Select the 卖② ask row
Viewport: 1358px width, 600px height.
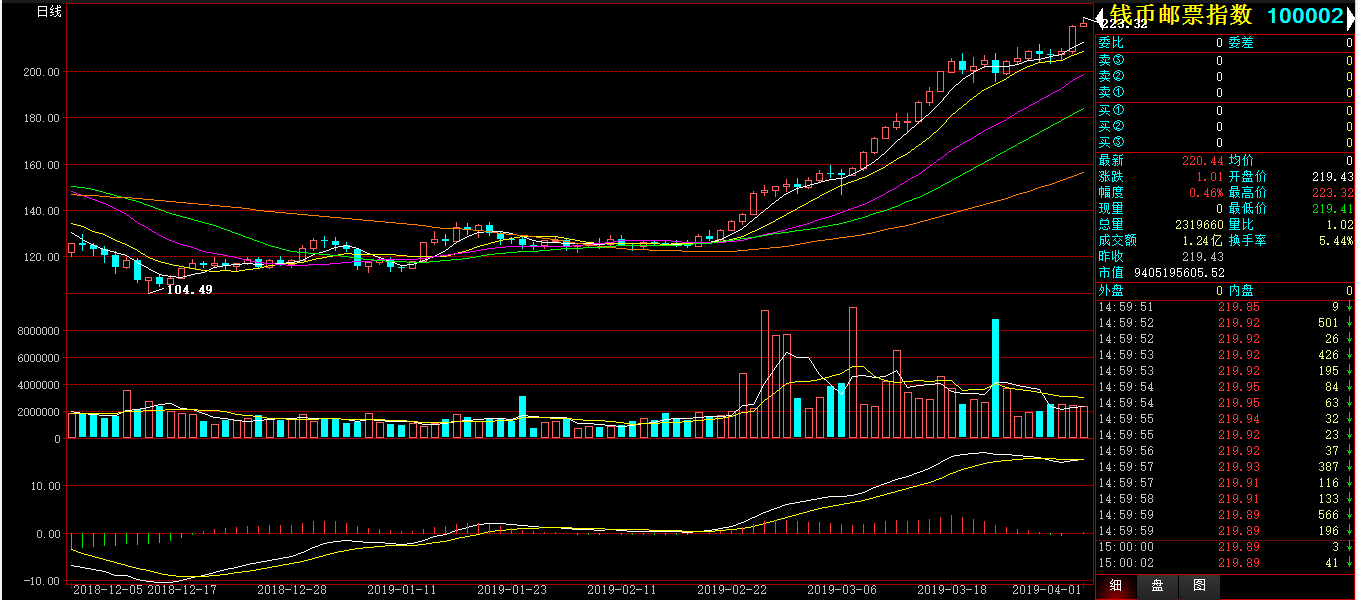tap(1225, 76)
